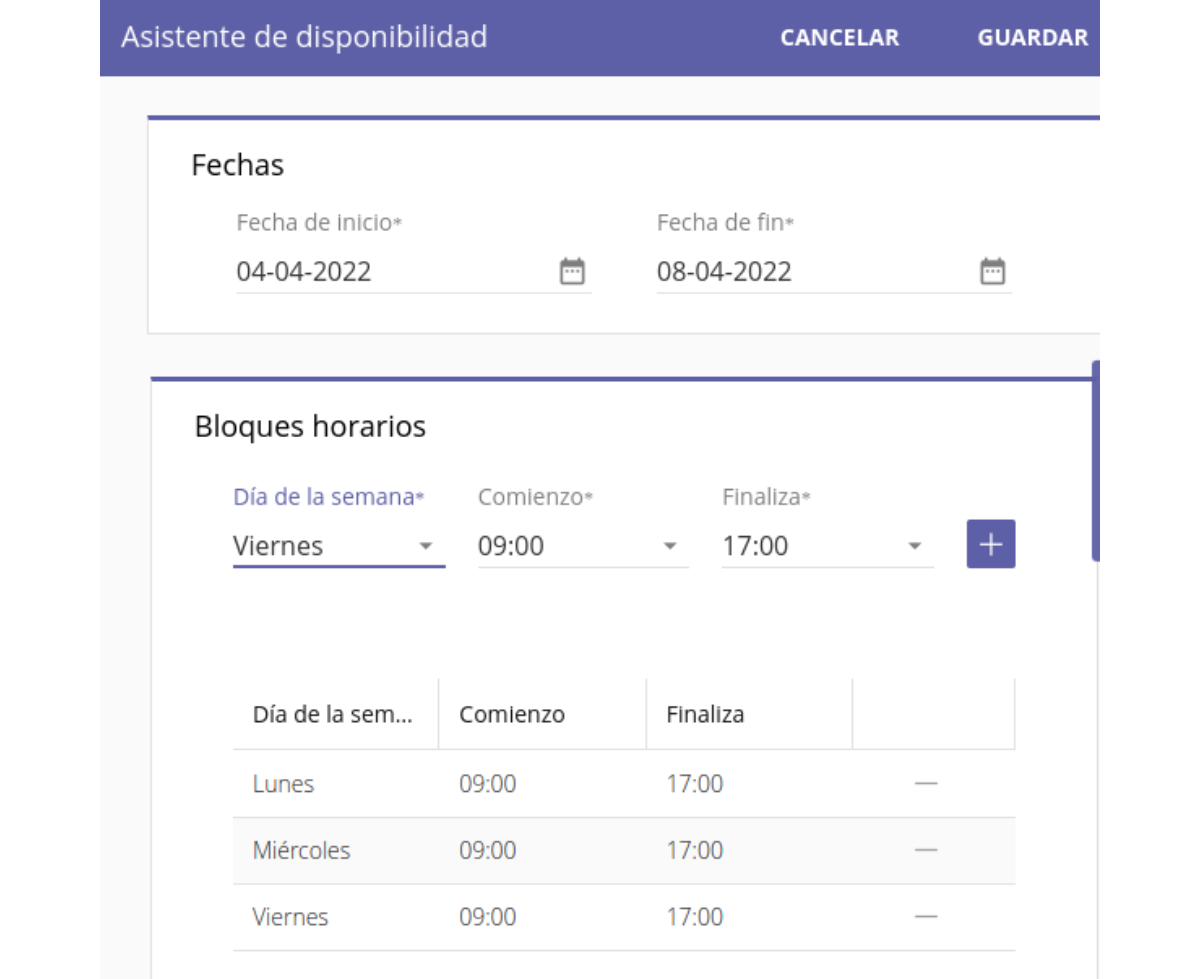Click the dash action icon on the Viernes row
The image size is (1200, 979).
(927, 916)
